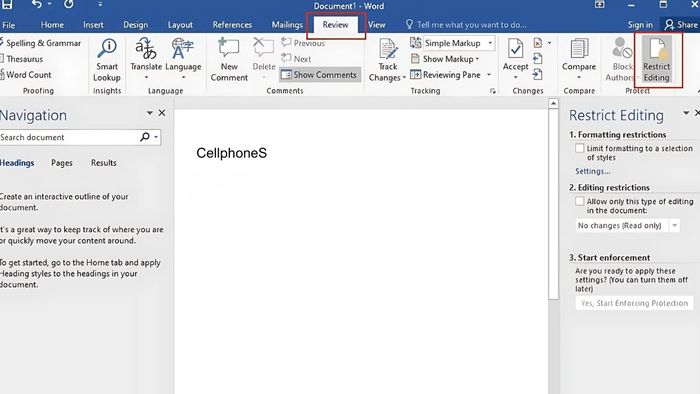Open the File menu
This screenshot has width=700, height=394.
(8, 25)
